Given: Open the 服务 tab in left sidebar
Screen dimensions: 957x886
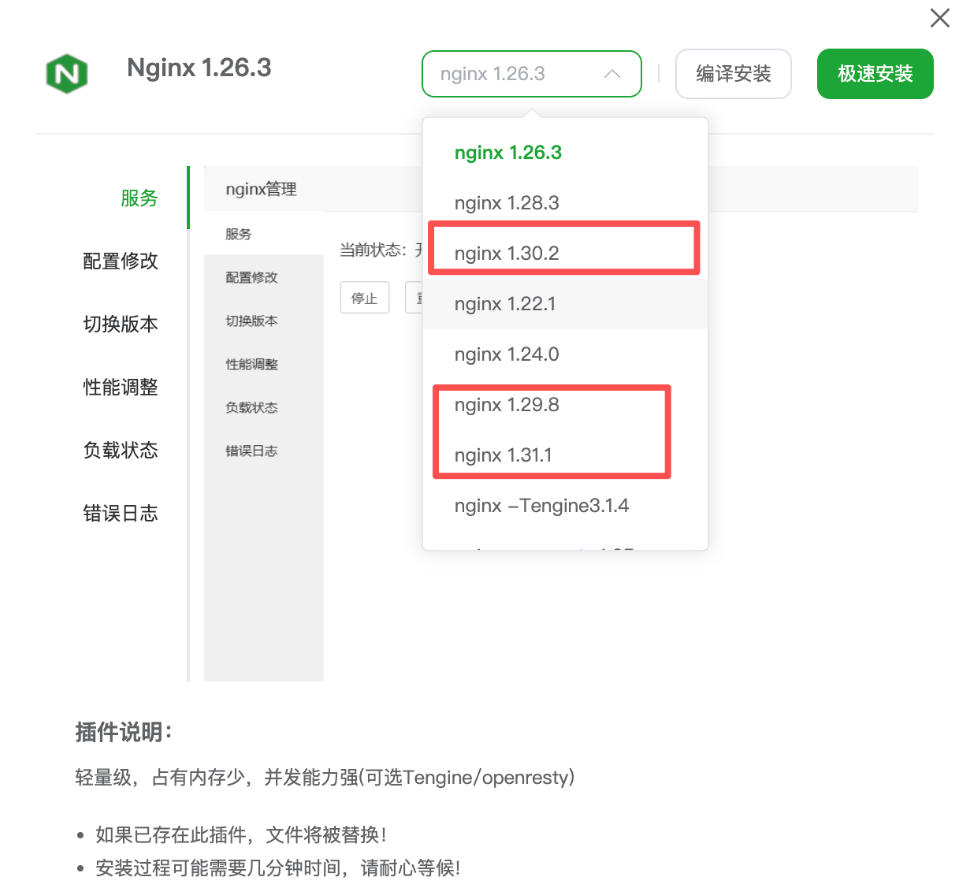Looking at the screenshot, I should (139, 198).
